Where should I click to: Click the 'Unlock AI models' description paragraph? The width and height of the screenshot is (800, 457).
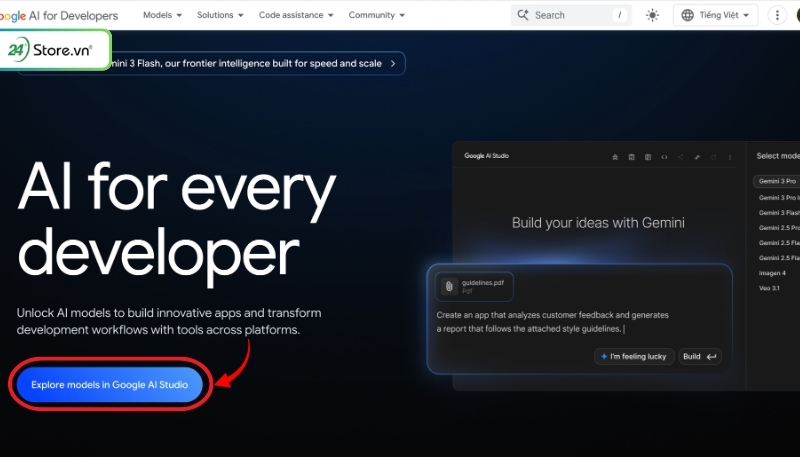169,321
